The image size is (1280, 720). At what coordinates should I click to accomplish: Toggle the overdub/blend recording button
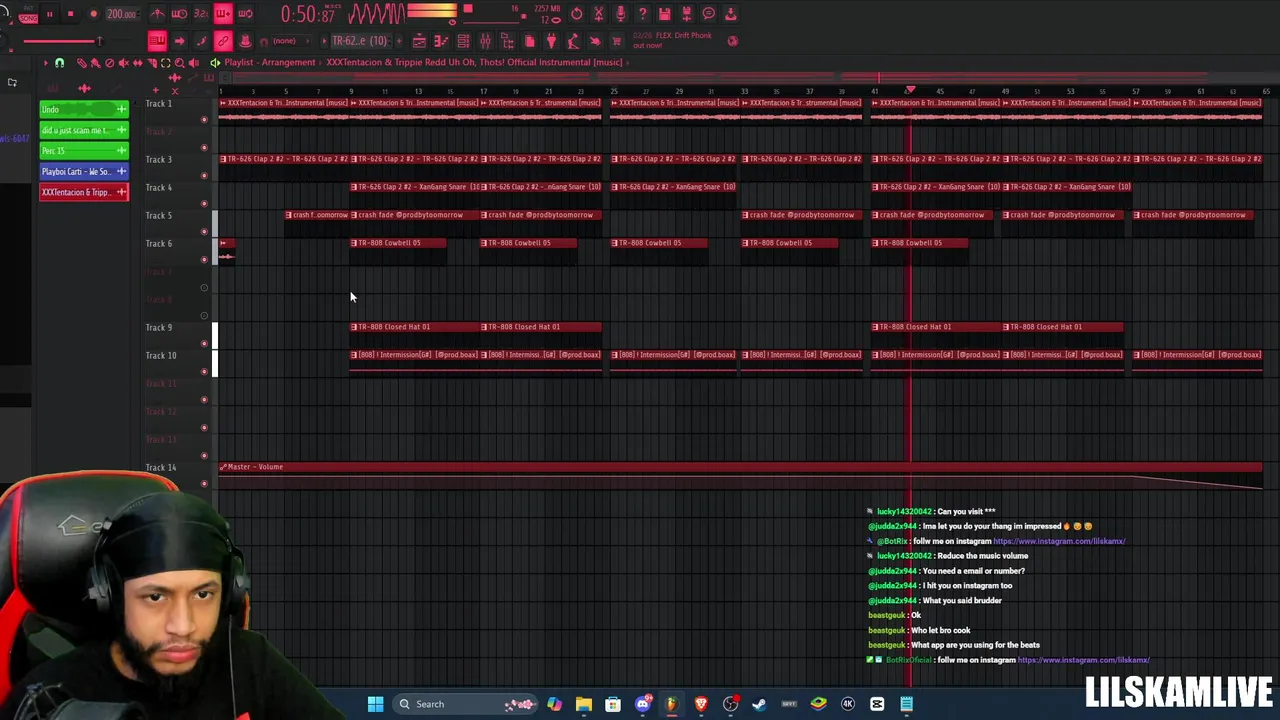223,14
